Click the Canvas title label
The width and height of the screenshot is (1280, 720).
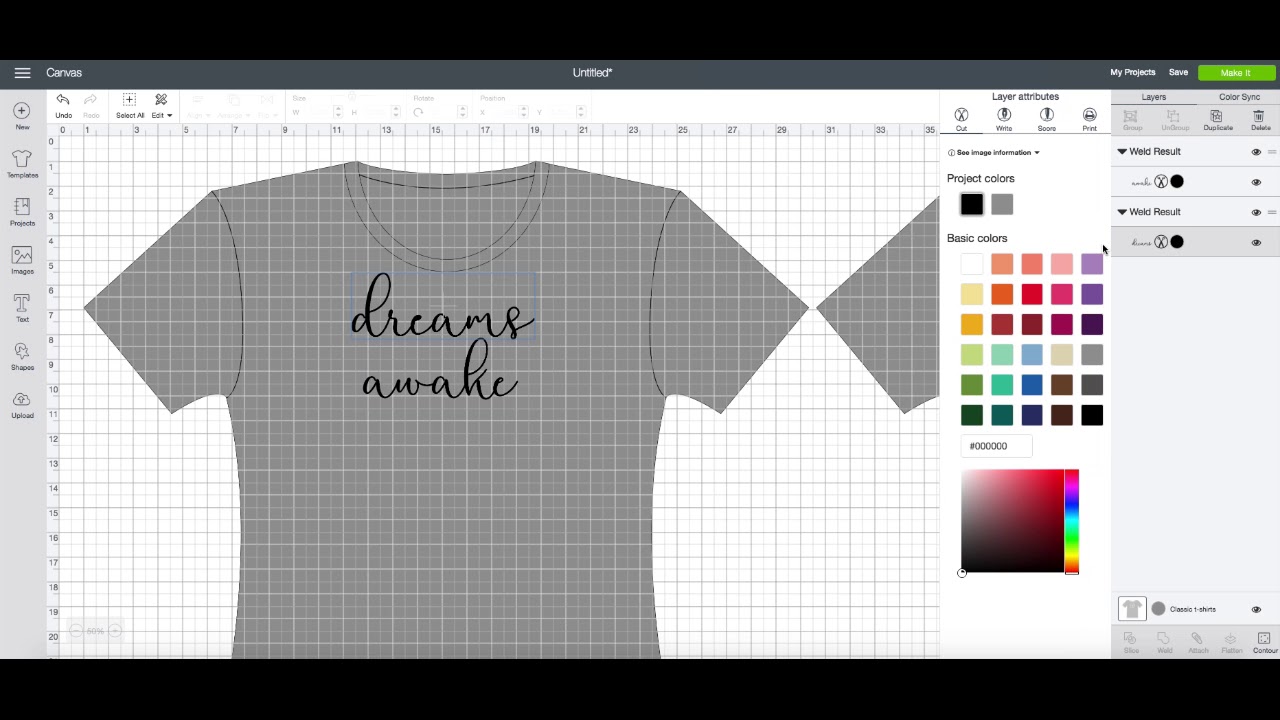[64, 73]
